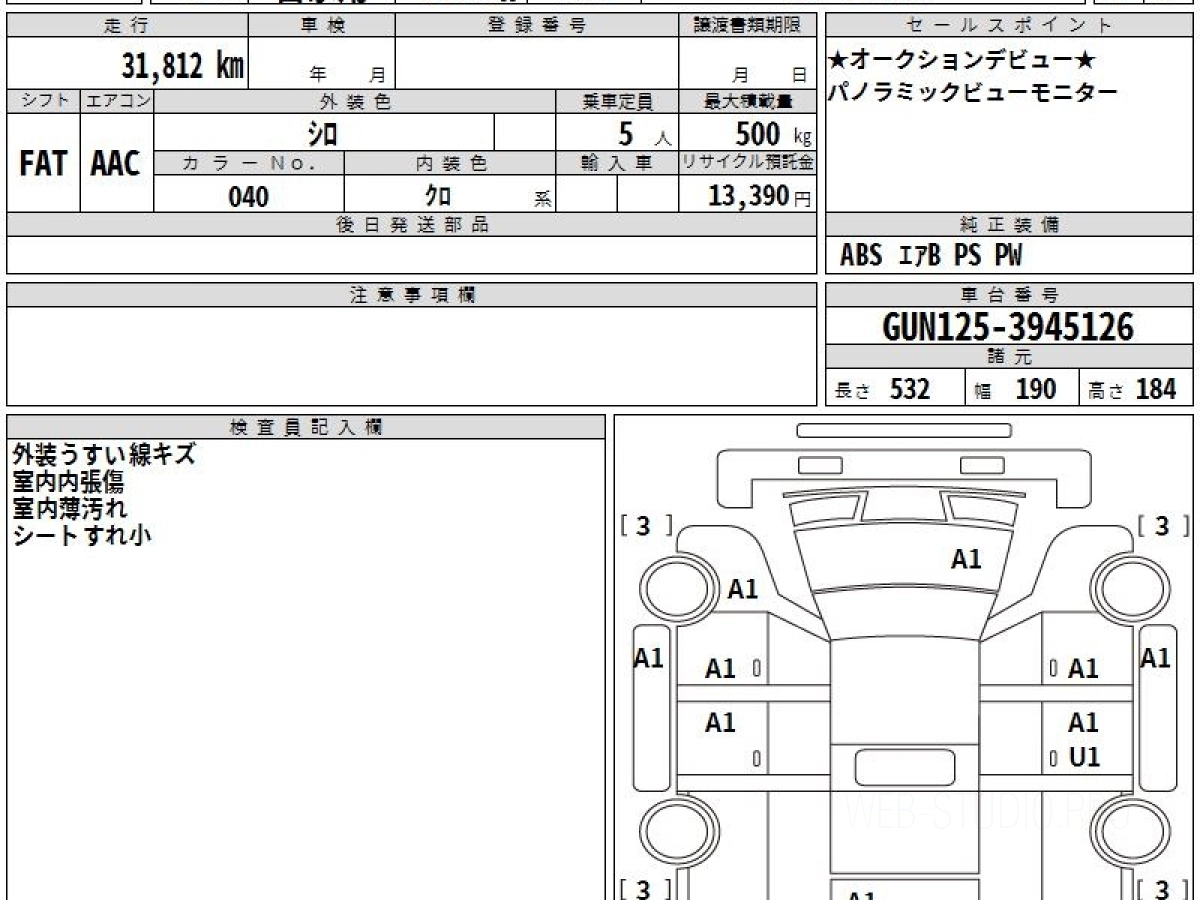
Task: Select the 注意事項欄 header bar
Action: (412, 295)
